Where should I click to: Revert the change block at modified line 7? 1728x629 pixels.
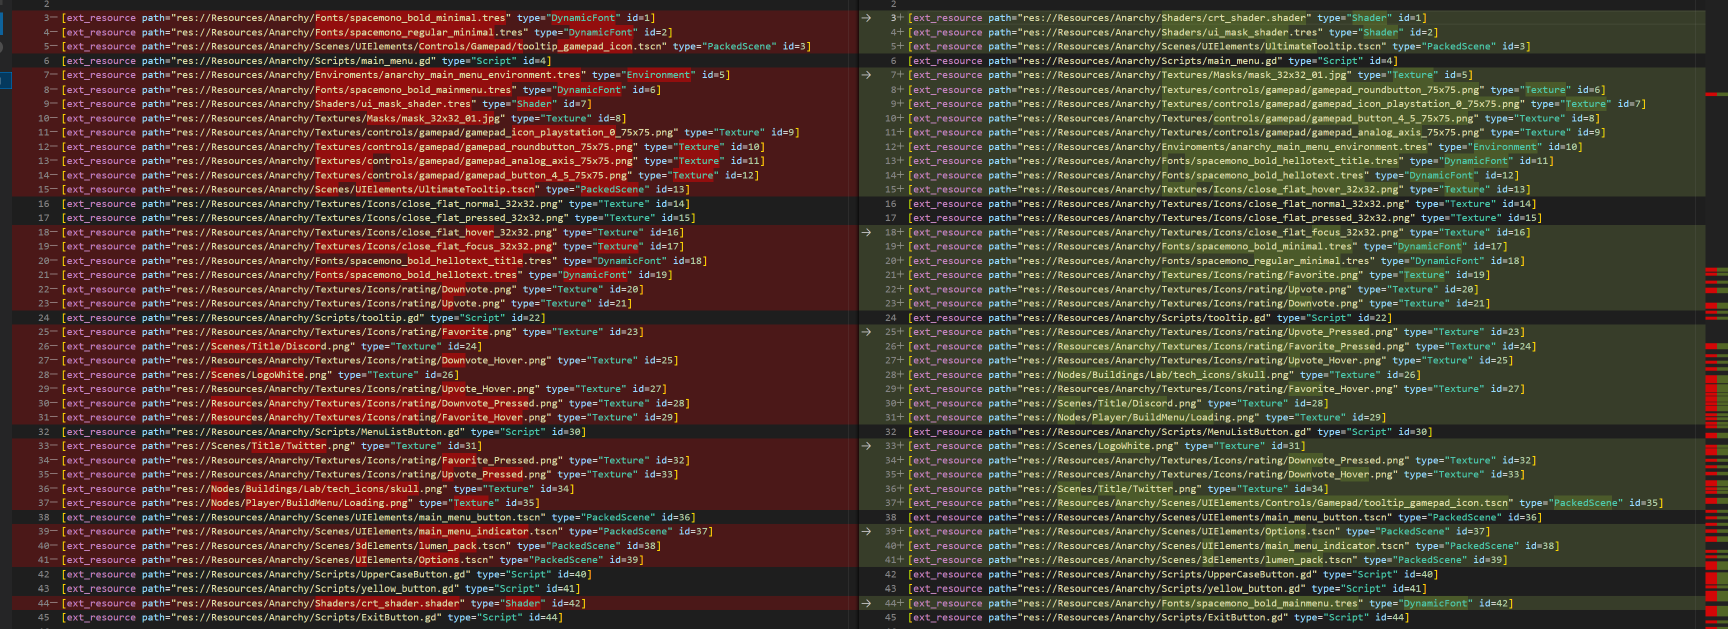click(867, 75)
